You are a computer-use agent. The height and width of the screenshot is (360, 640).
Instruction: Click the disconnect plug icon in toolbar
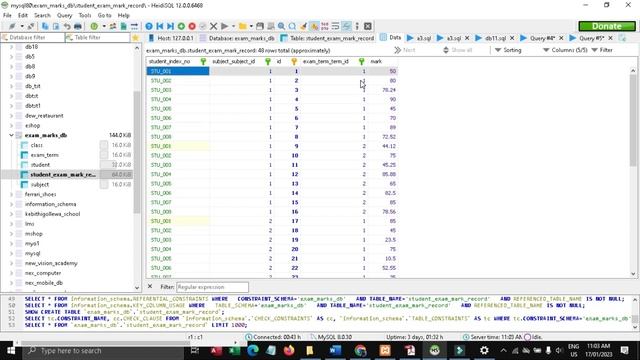pos(31,26)
